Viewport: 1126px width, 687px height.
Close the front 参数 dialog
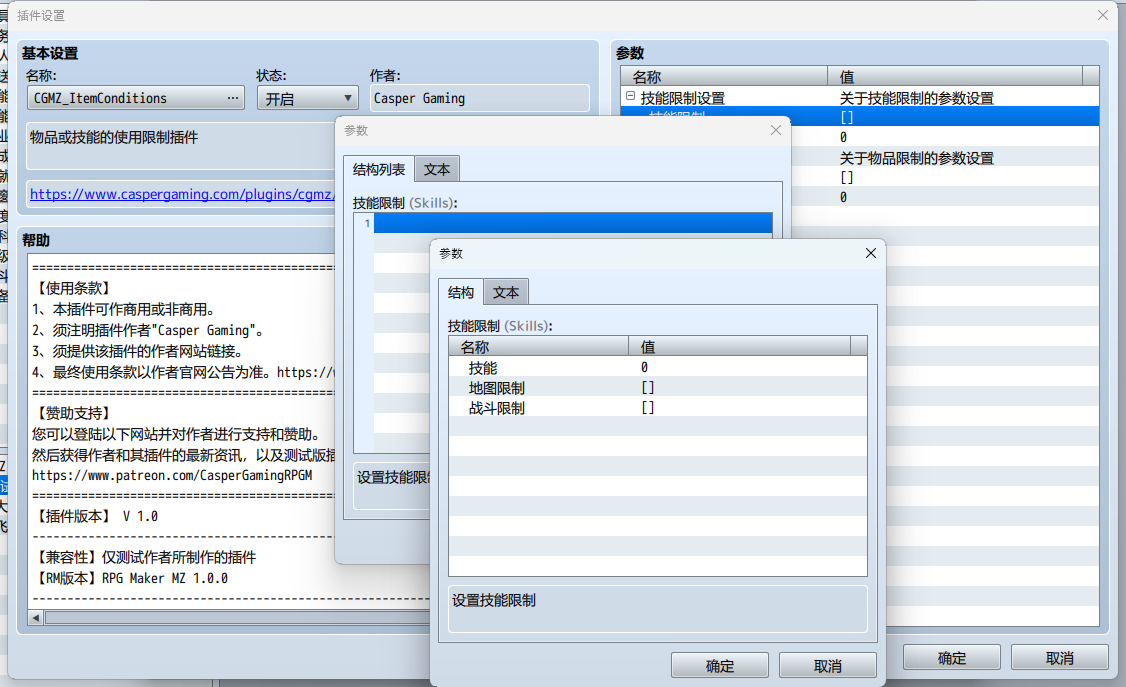click(870, 253)
